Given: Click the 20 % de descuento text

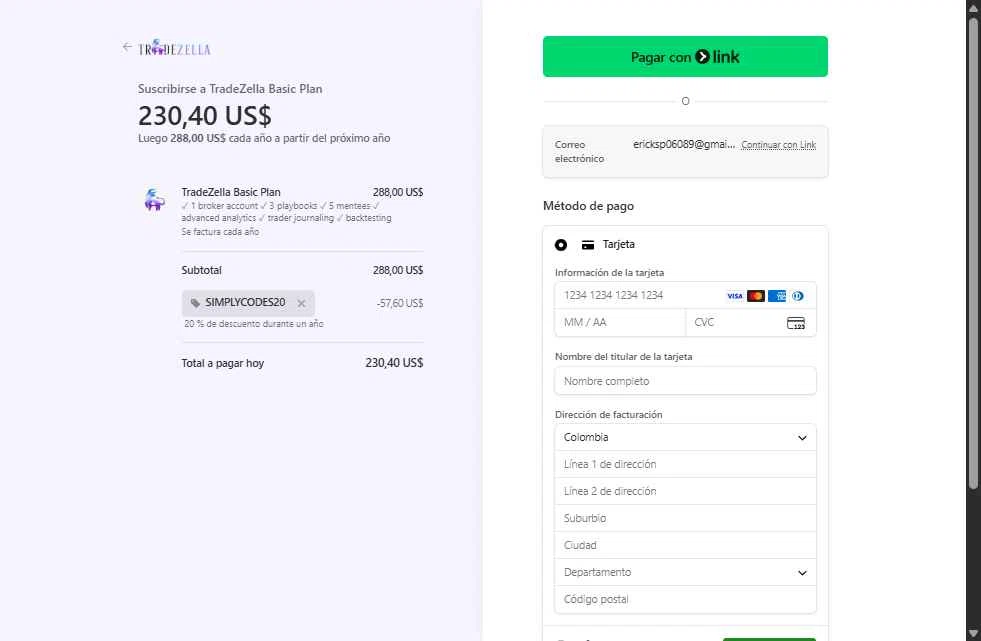Looking at the screenshot, I should click(x=253, y=324).
